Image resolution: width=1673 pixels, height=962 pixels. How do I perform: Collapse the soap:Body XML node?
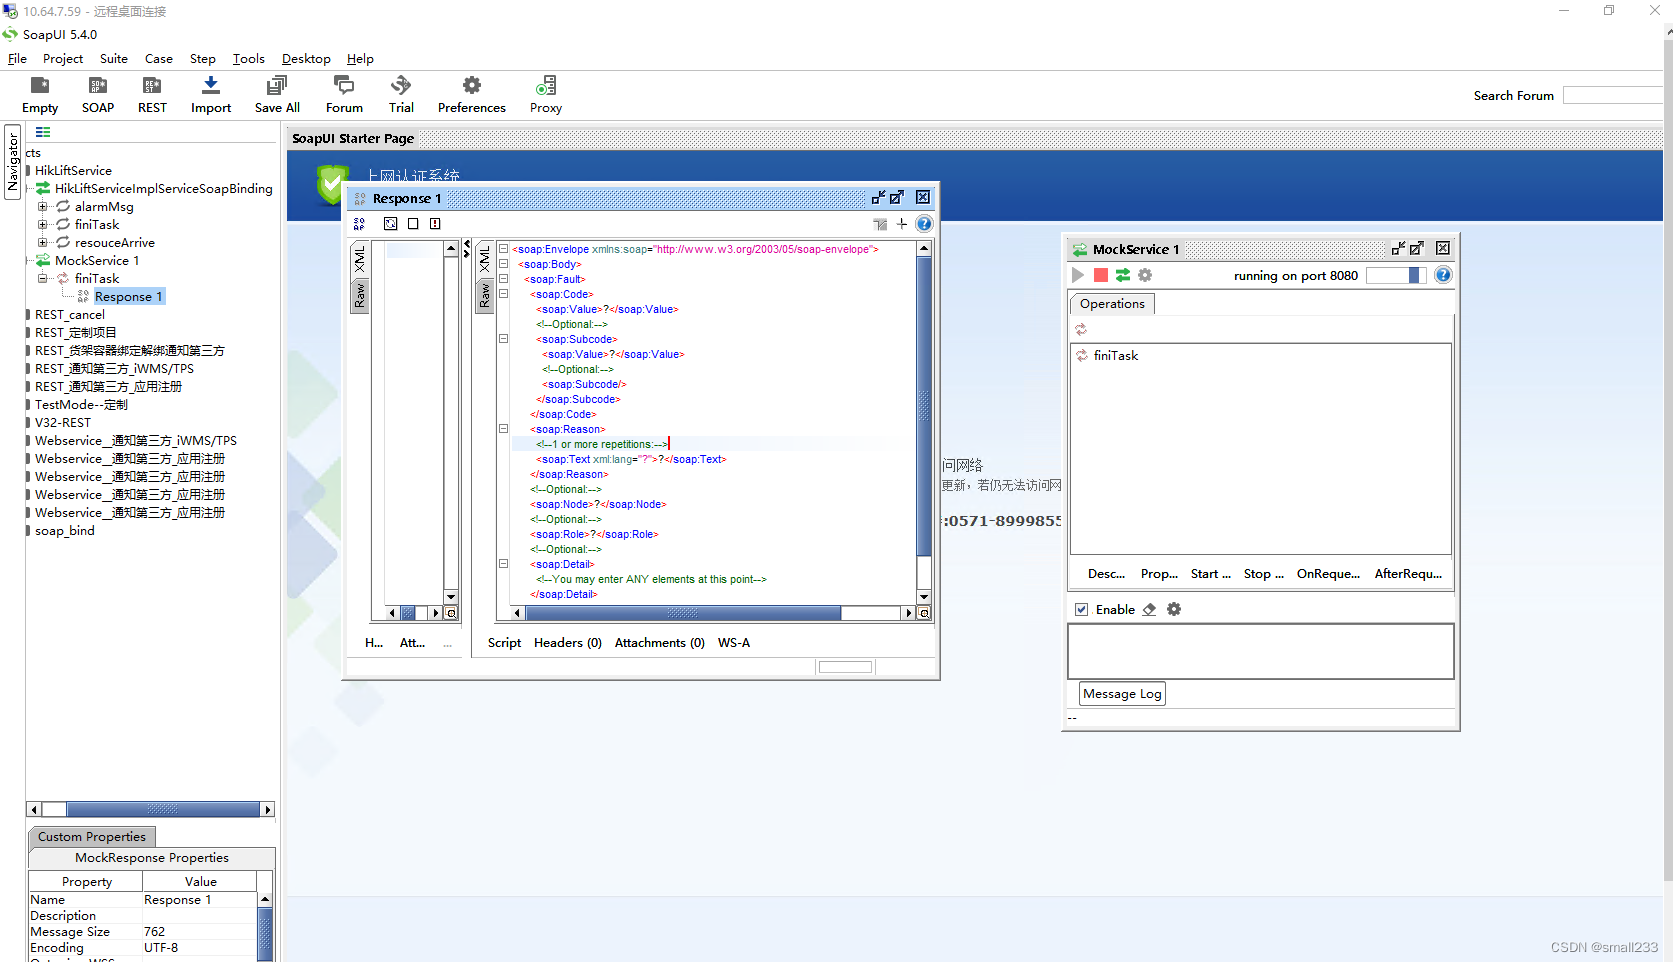click(504, 264)
